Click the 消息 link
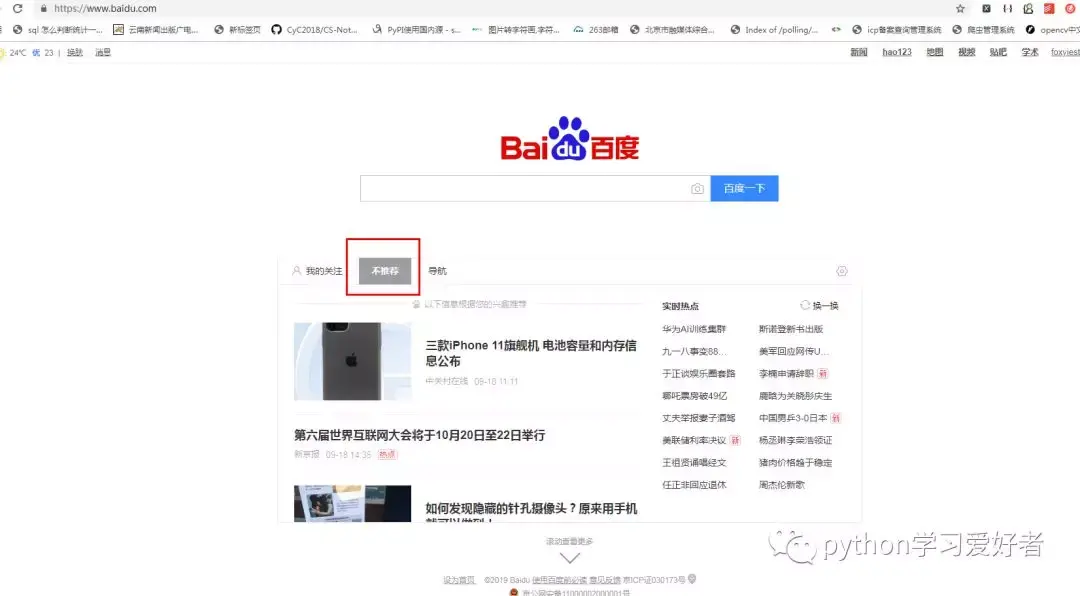 point(103,52)
